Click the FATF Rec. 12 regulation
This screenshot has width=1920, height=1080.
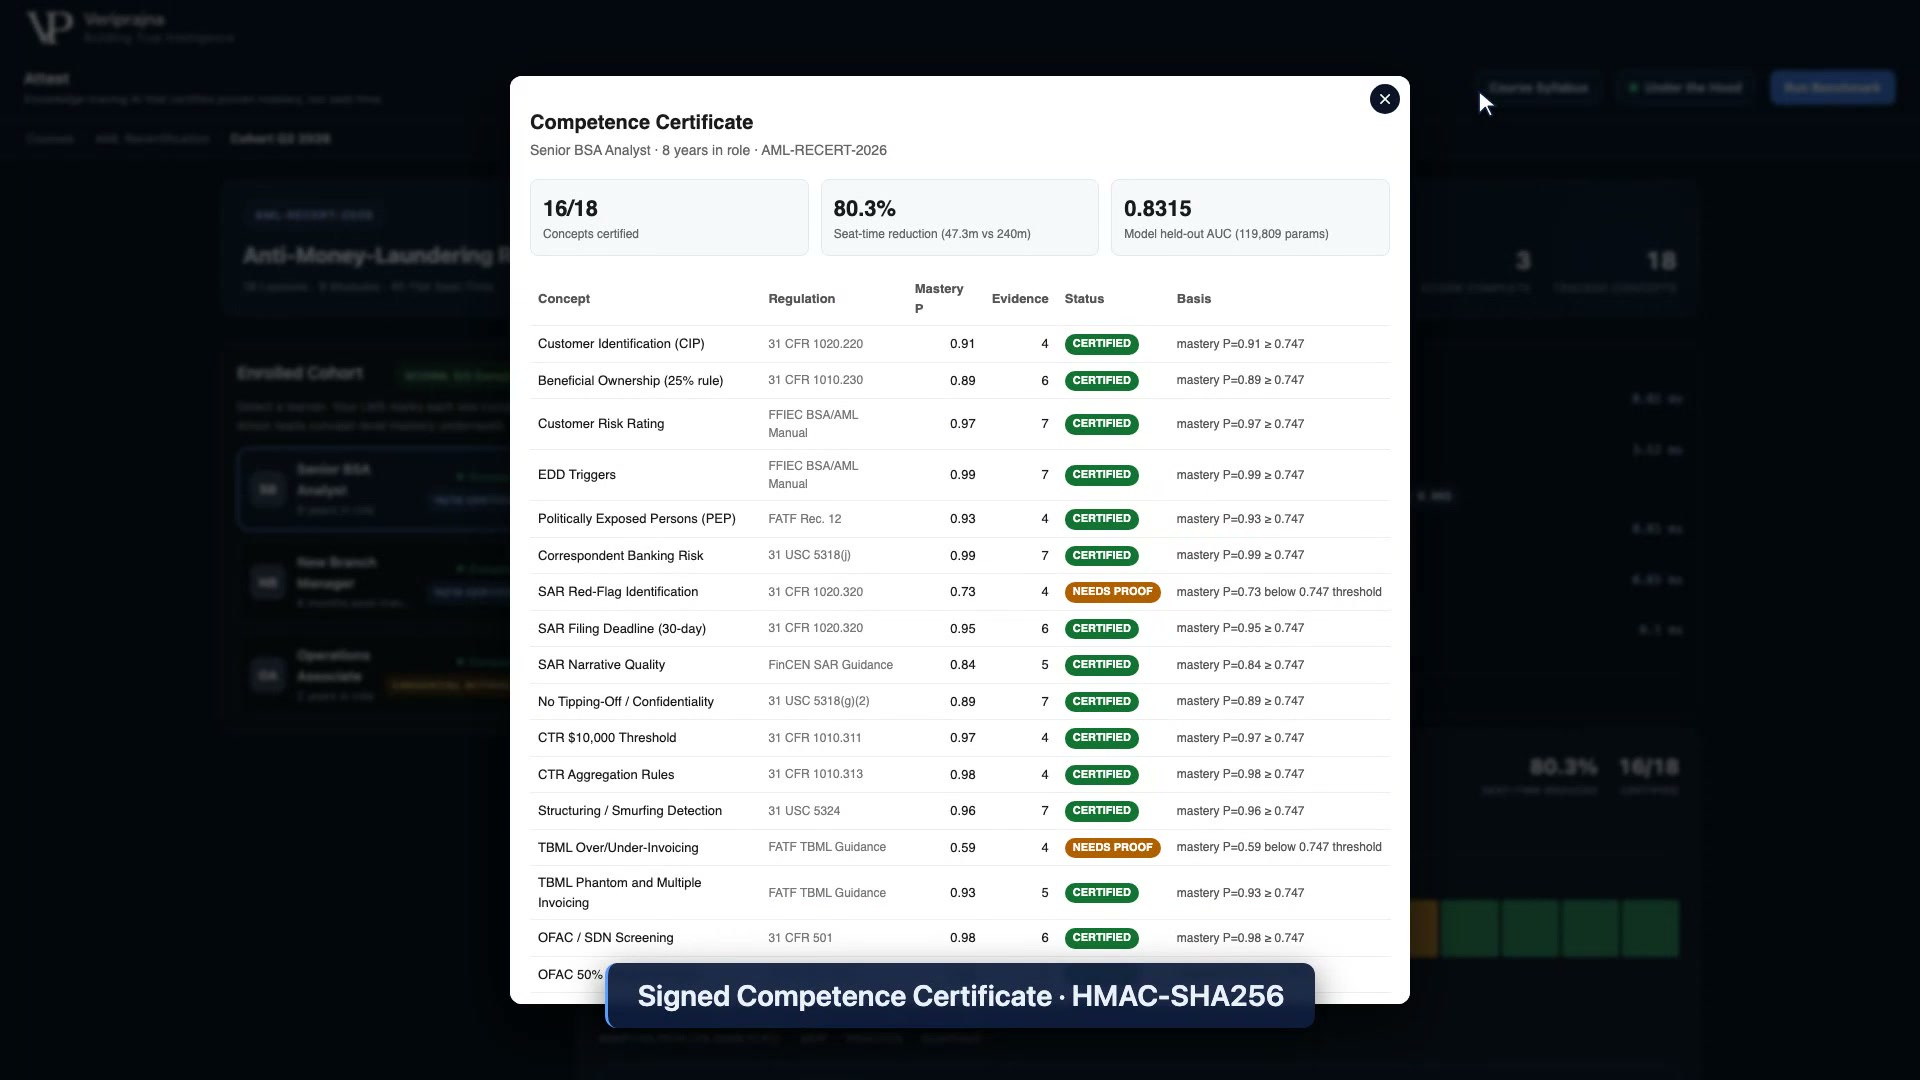(x=804, y=519)
